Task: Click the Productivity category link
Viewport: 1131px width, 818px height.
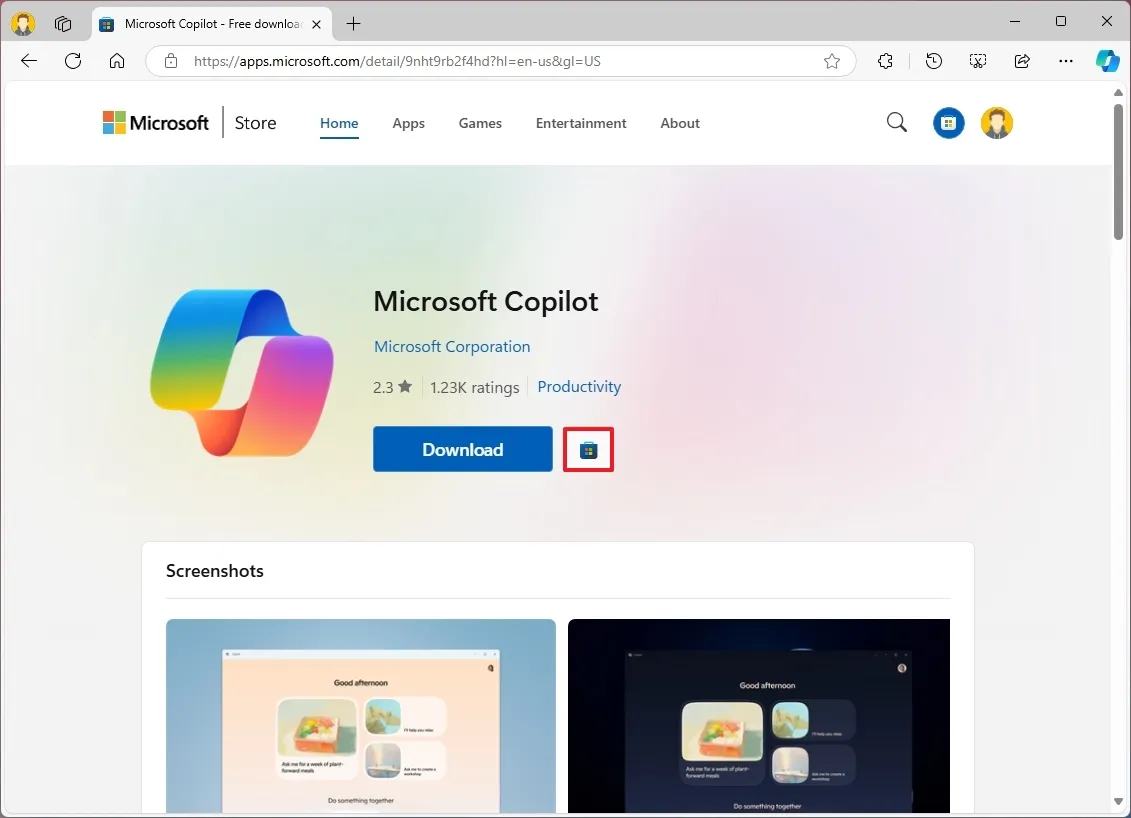Action: pos(578,387)
